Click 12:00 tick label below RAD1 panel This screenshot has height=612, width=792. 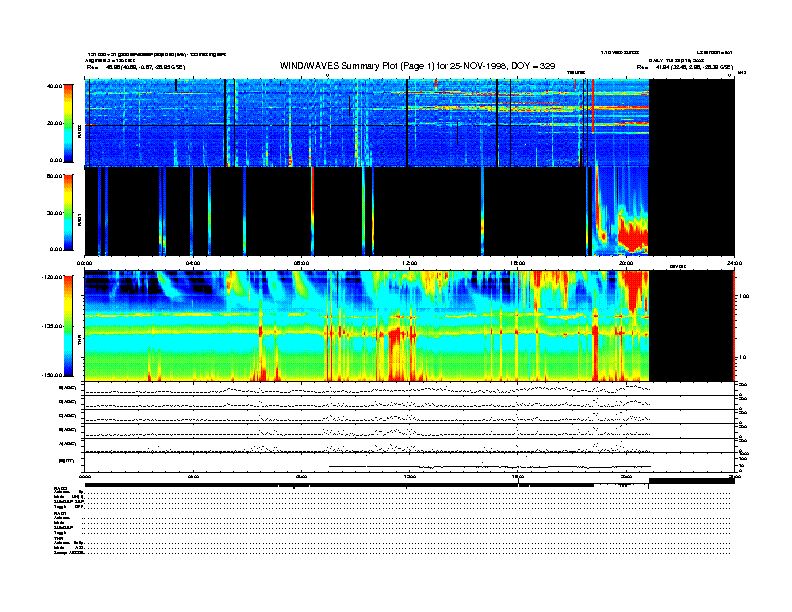(410, 263)
